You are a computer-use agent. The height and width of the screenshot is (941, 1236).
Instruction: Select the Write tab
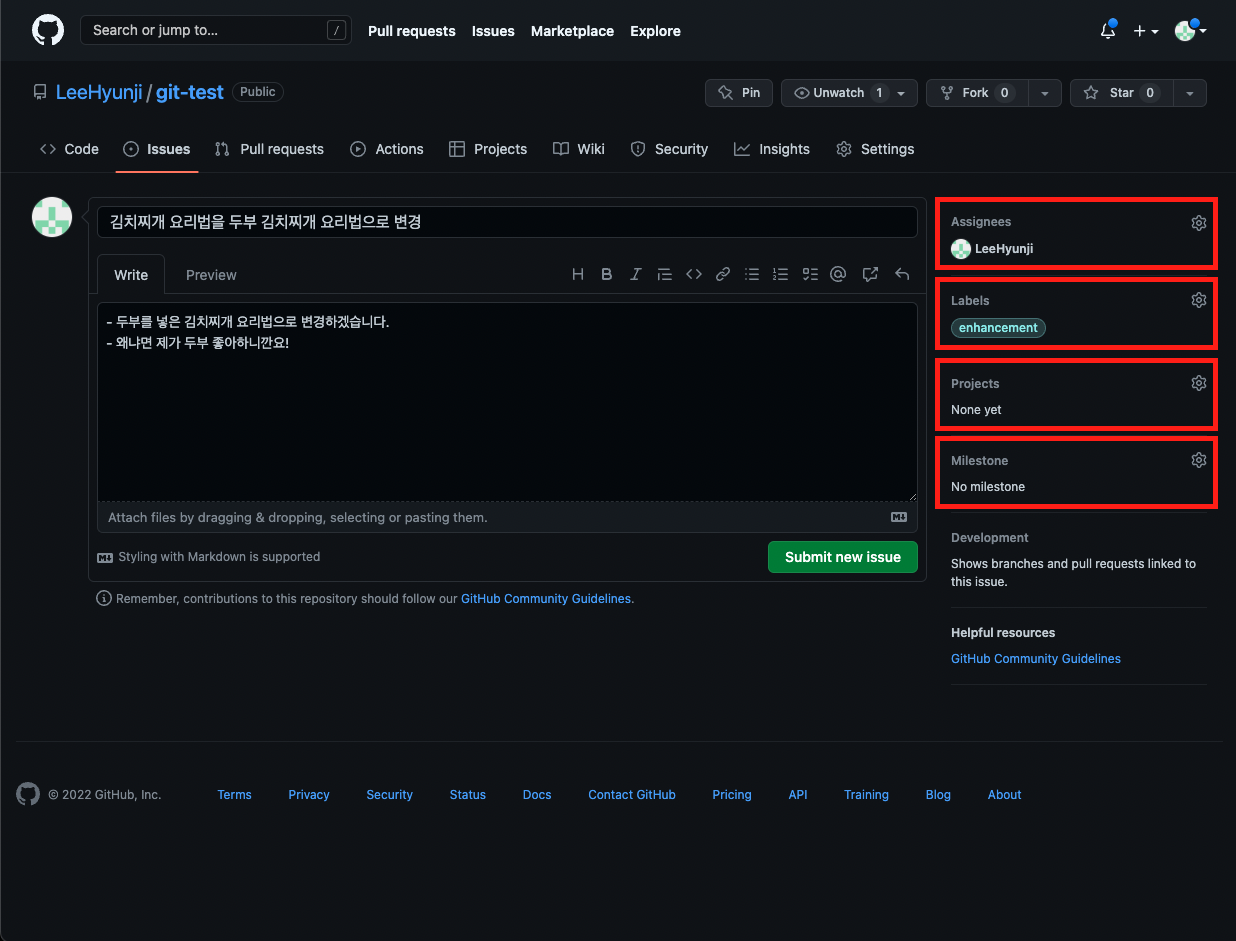click(x=131, y=275)
